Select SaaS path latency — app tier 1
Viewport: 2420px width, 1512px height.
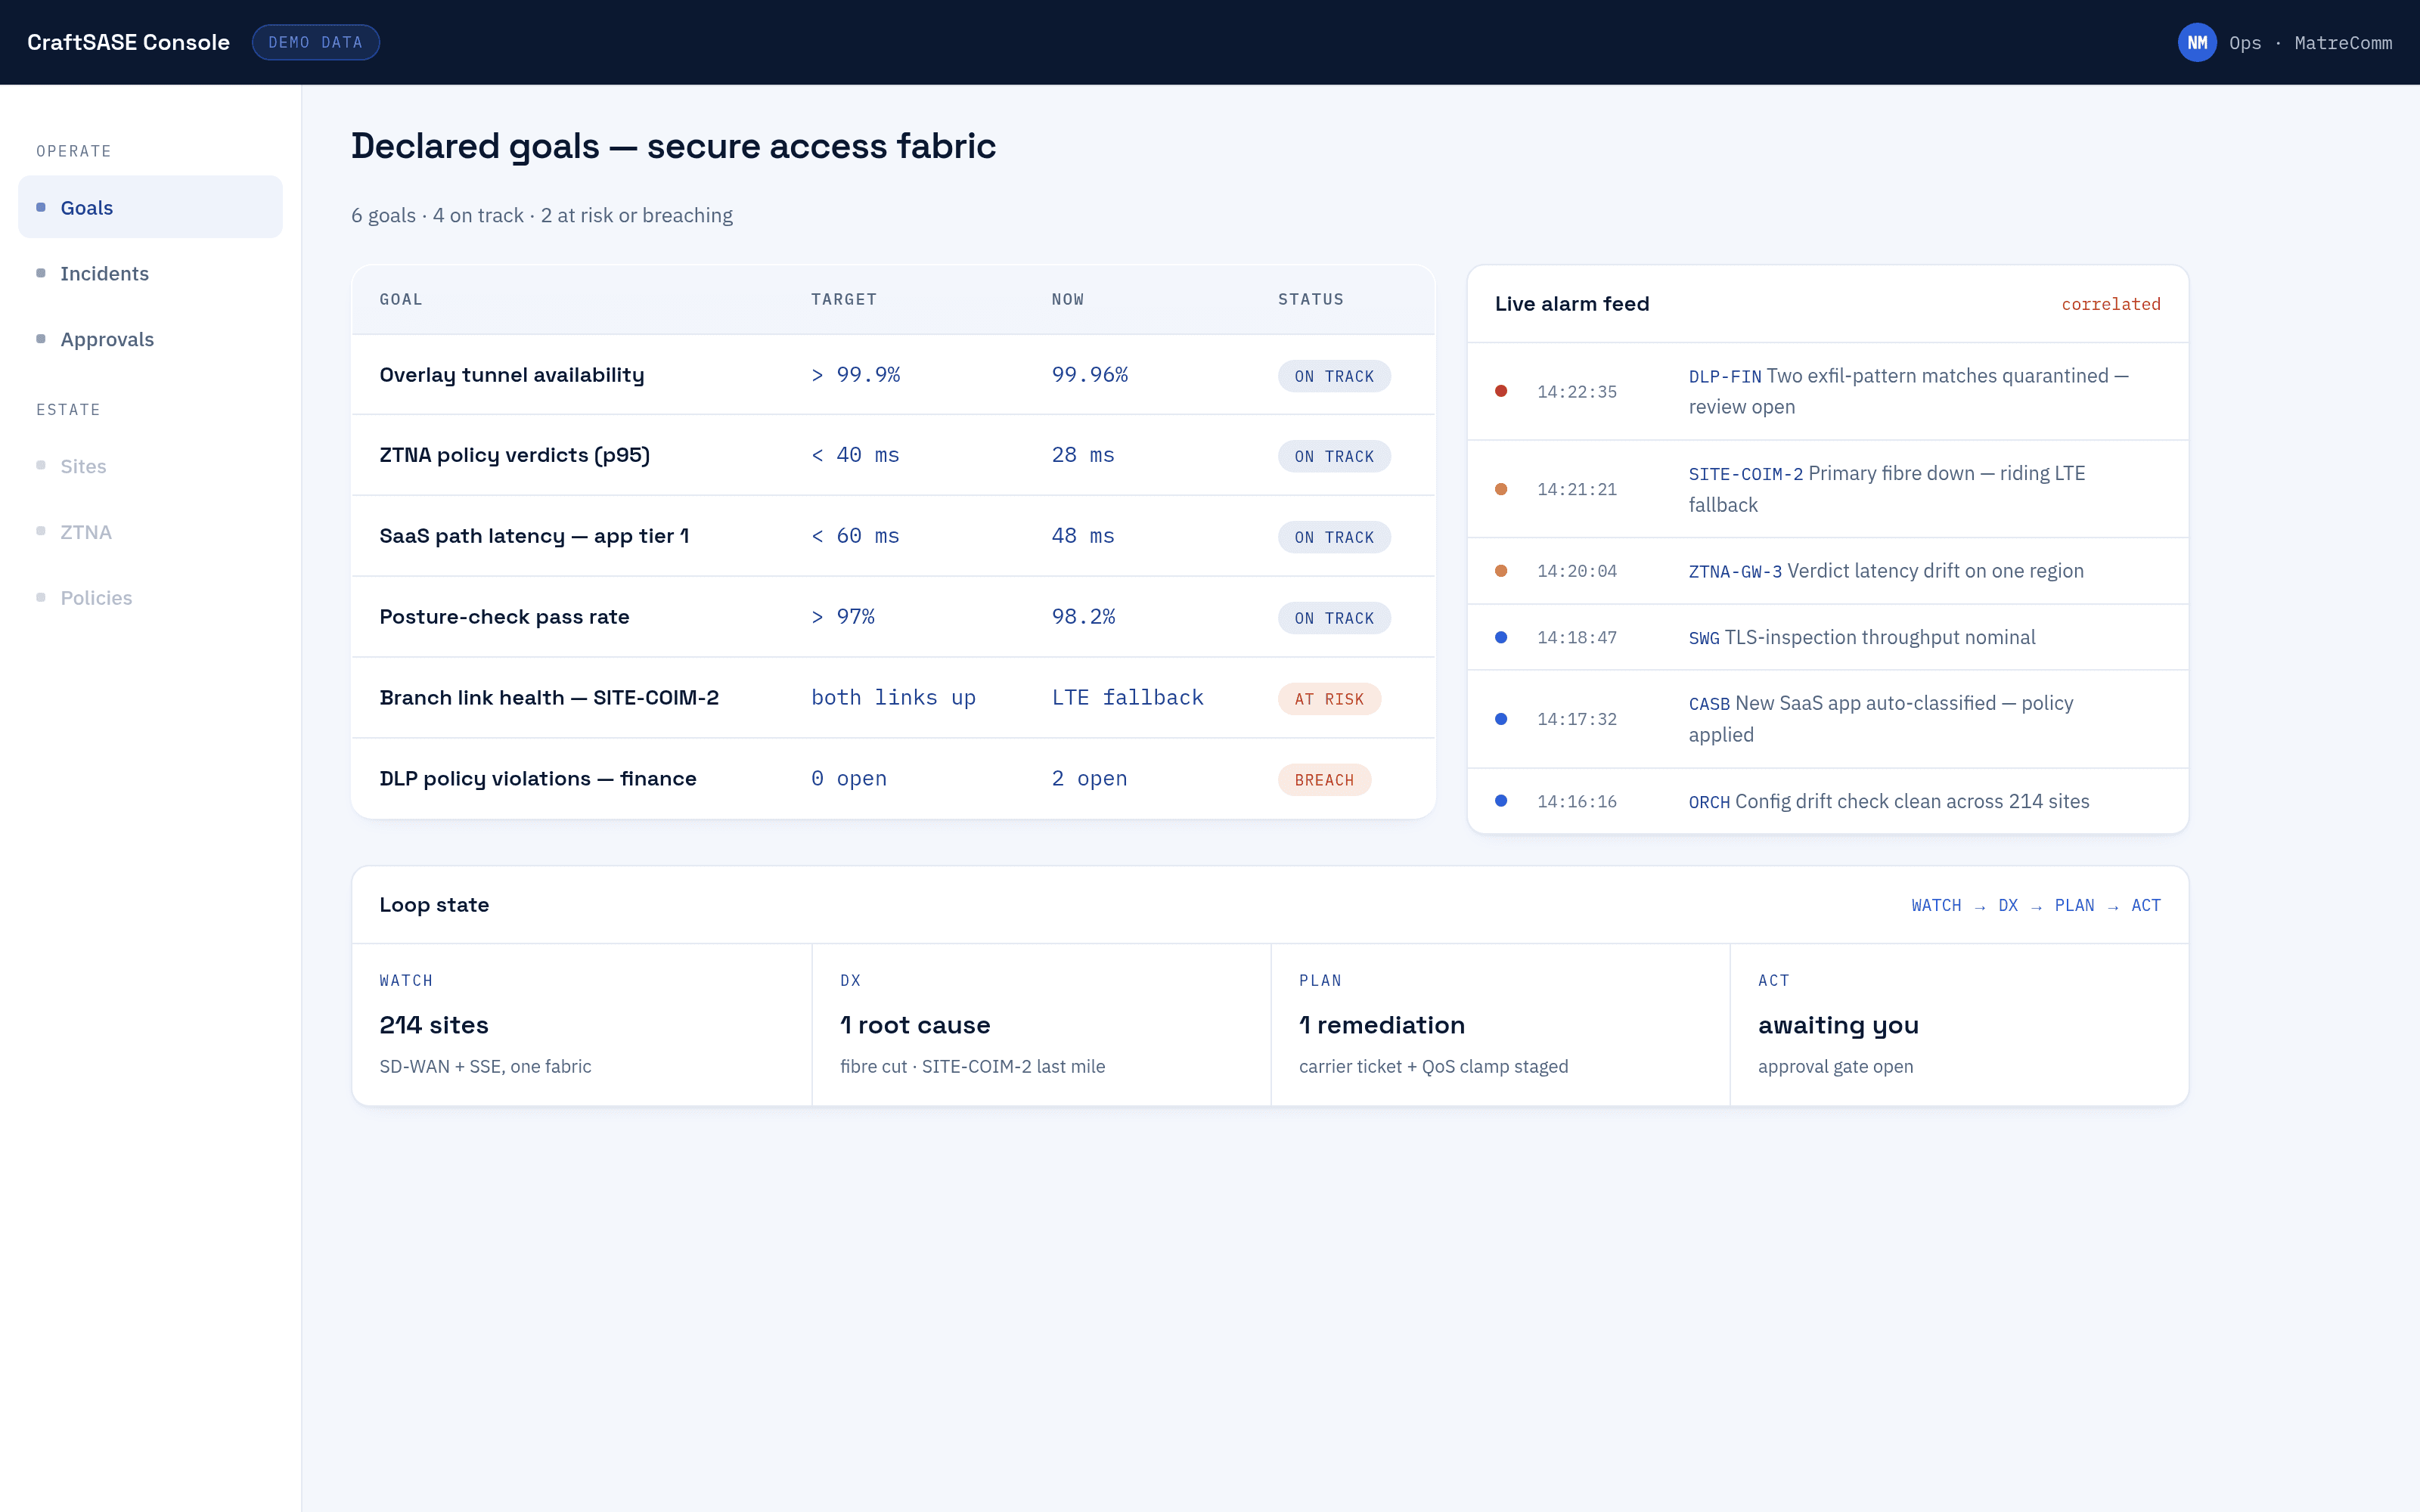click(893, 536)
